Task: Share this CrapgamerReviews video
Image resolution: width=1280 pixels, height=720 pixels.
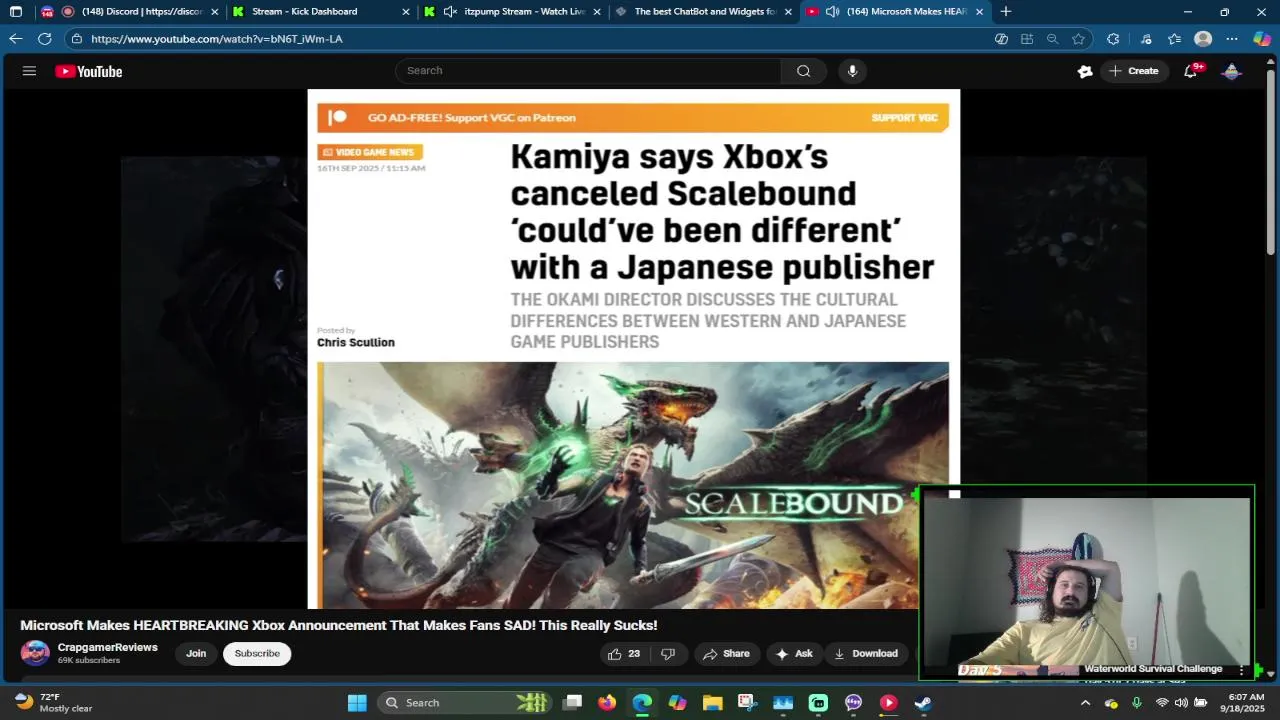Action: [726, 654]
